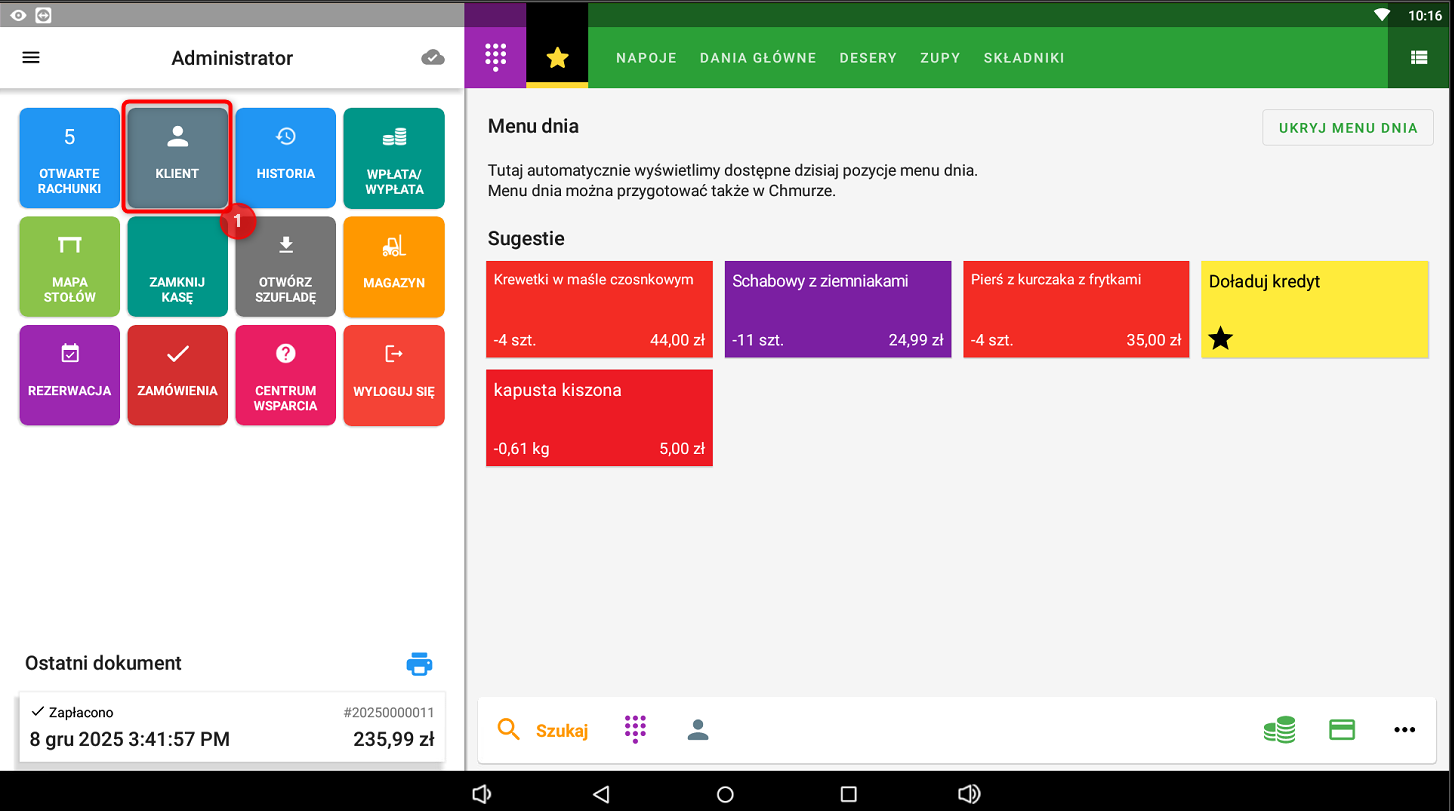Open last paid document #20250000011
The width and height of the screenshot is (1454, 811).
232,727
